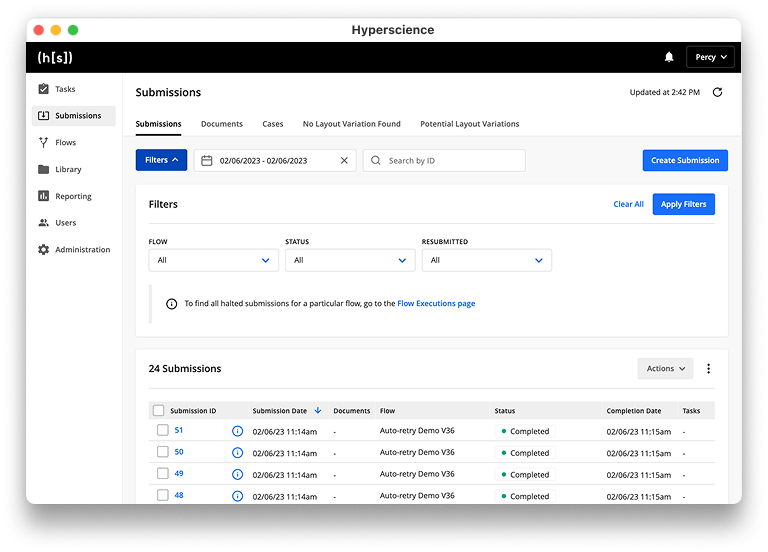The image size is (768, 552).
Task: Select the Submissions tab
Action: click(158, 124)
